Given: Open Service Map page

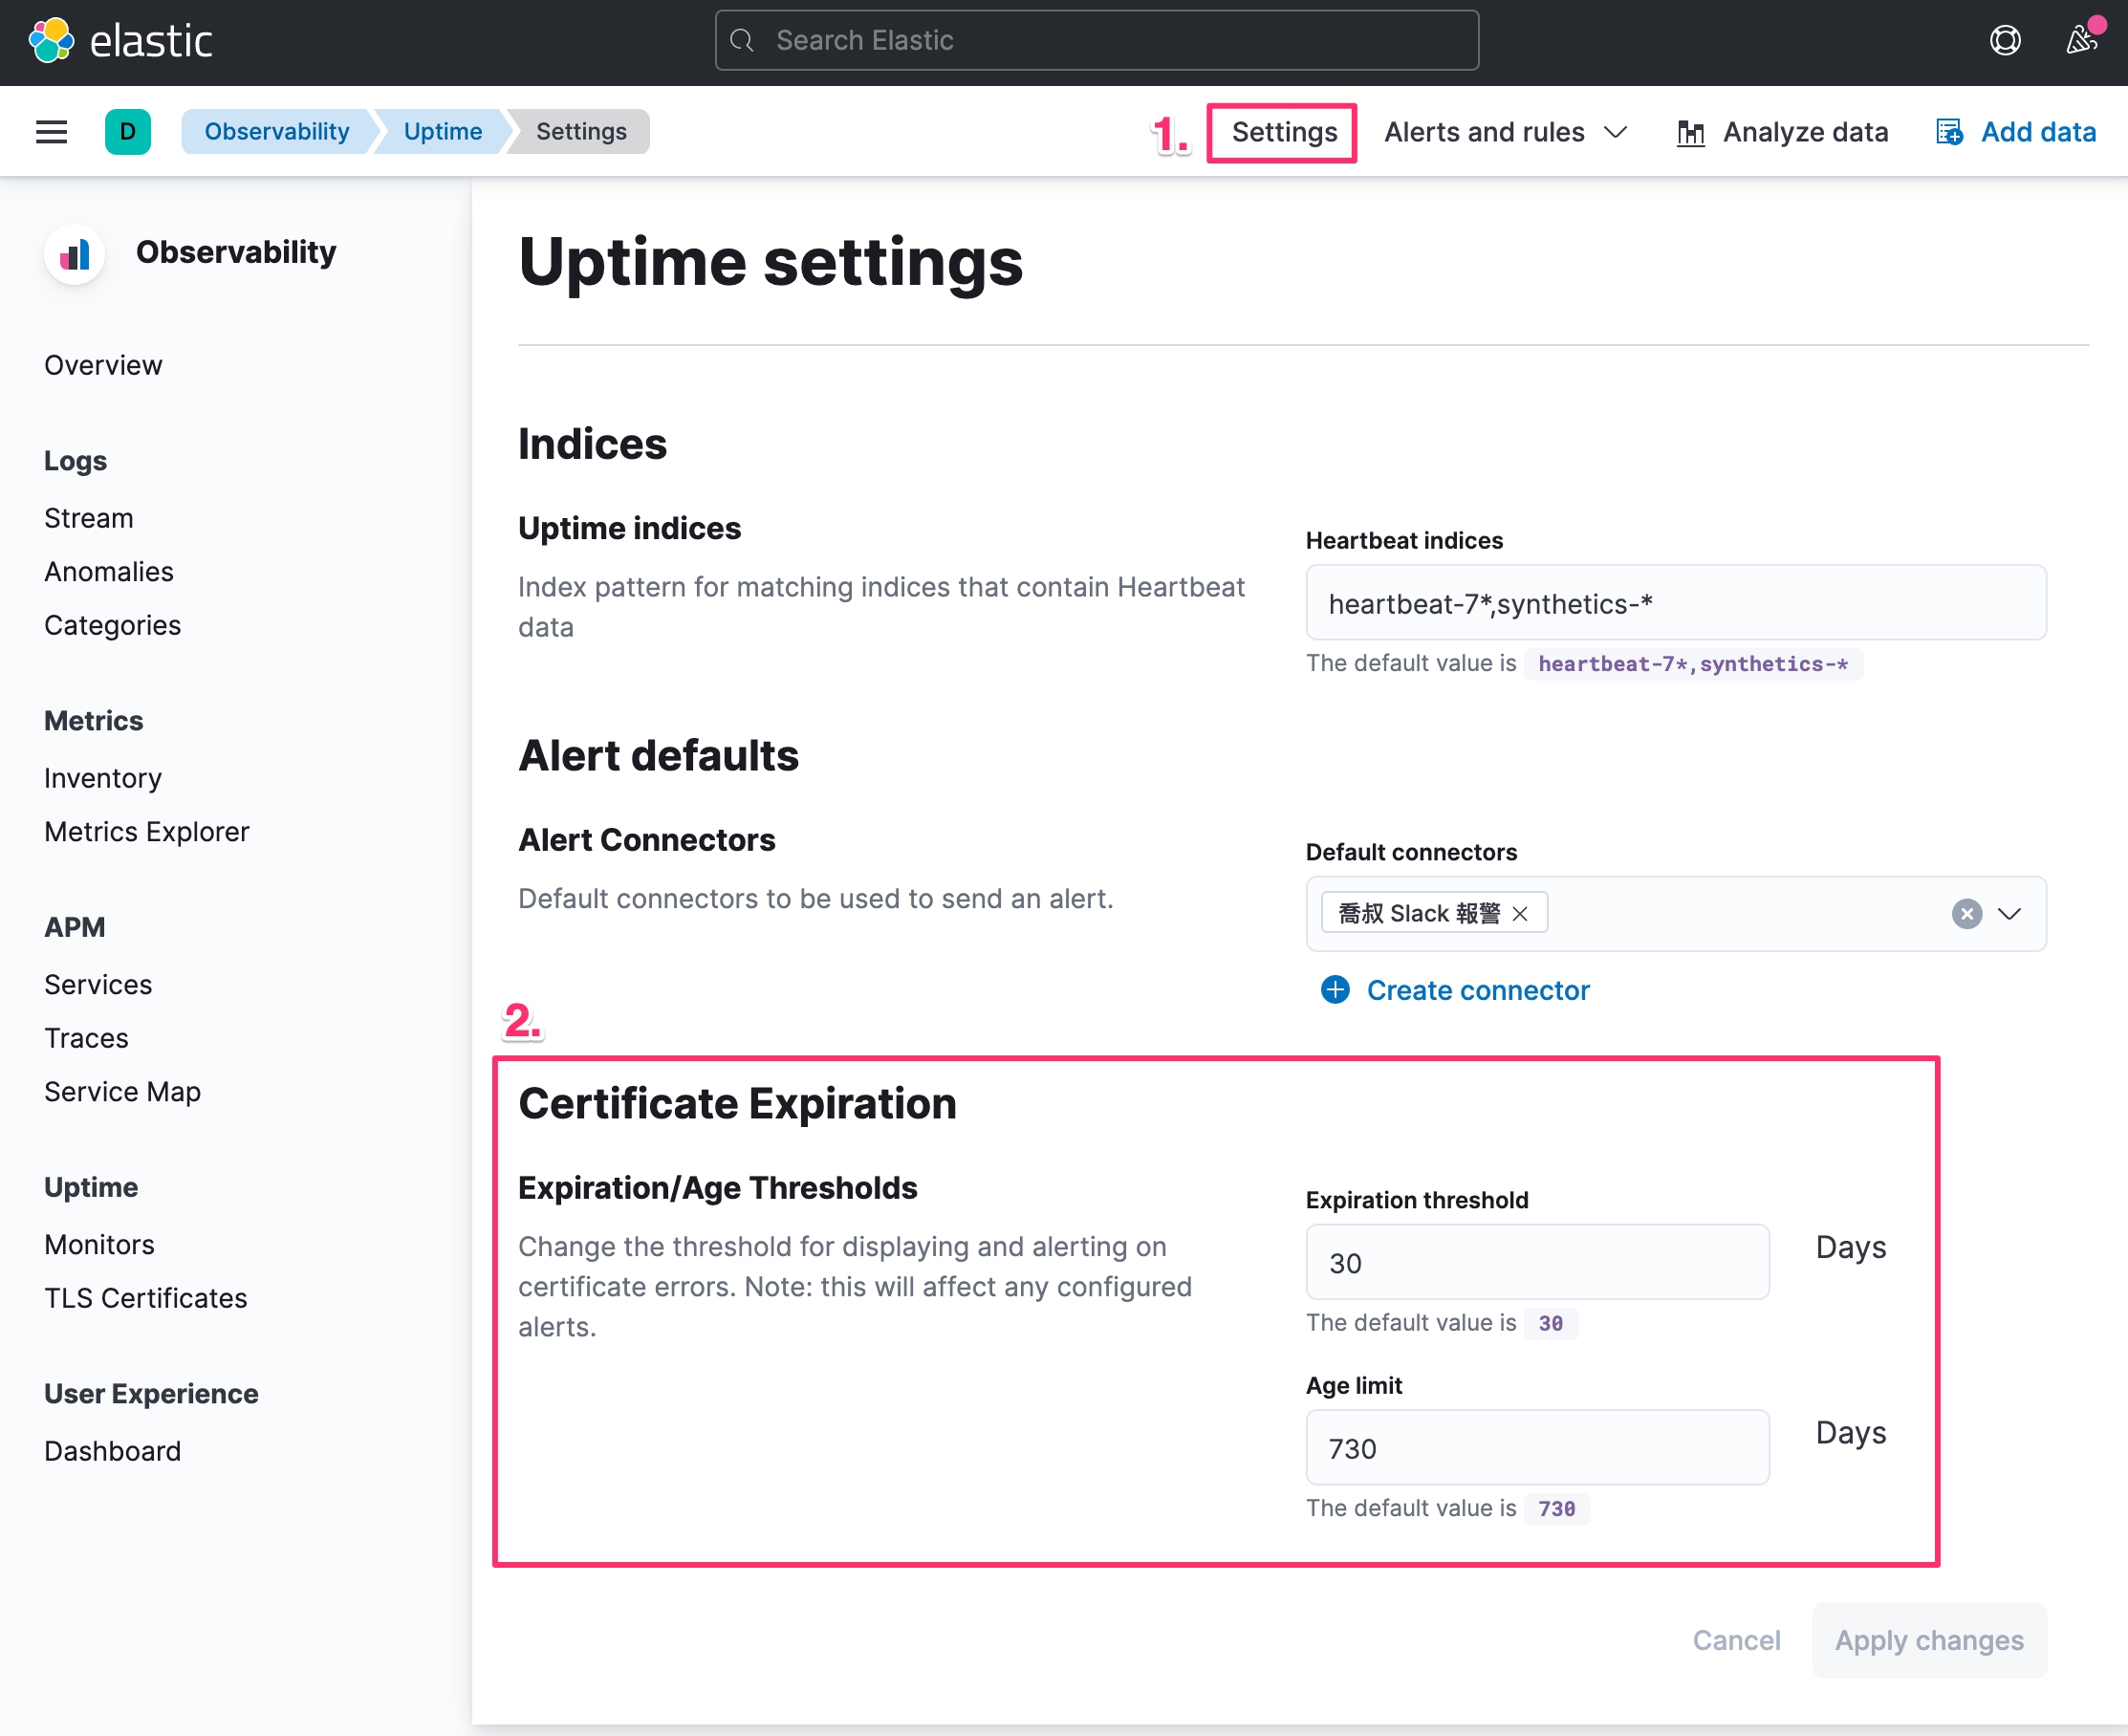Looking at the screenshot, I should tap(123, 1091).
